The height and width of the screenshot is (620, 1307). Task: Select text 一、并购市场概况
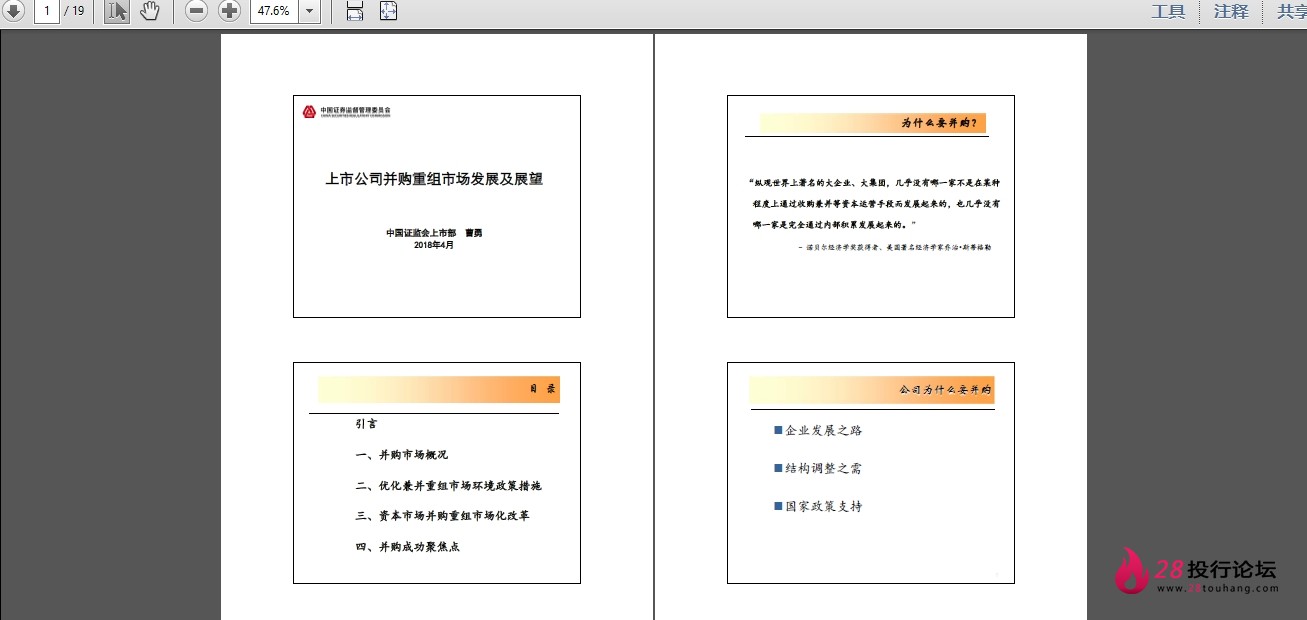401,455
